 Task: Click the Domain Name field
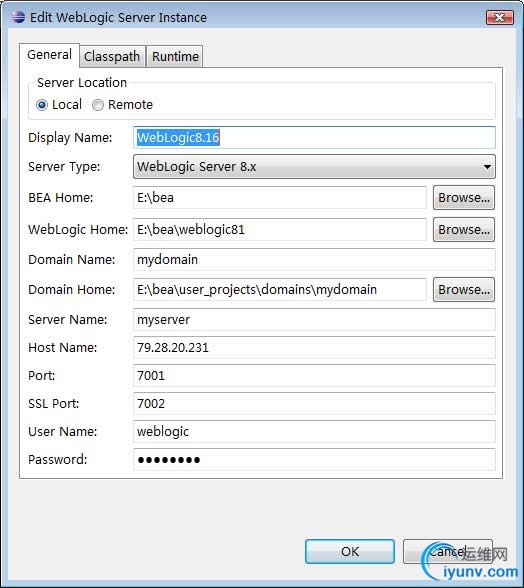click(314, 260)
